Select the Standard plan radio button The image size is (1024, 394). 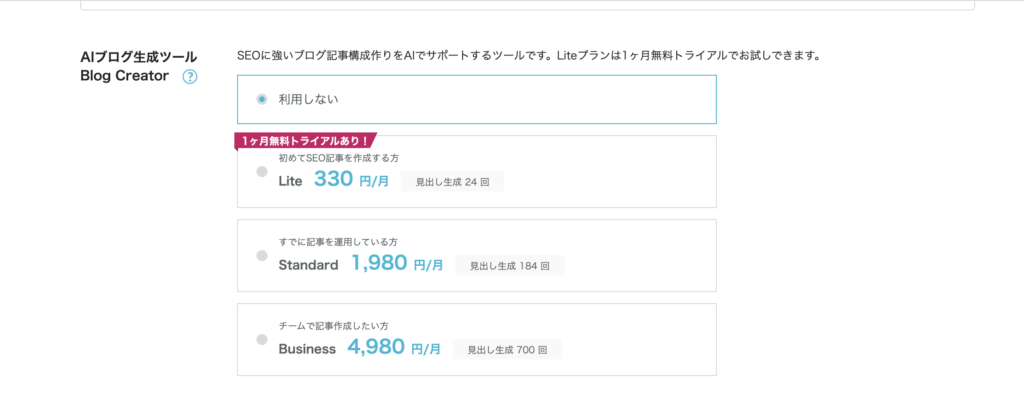(x=262, y=255)
